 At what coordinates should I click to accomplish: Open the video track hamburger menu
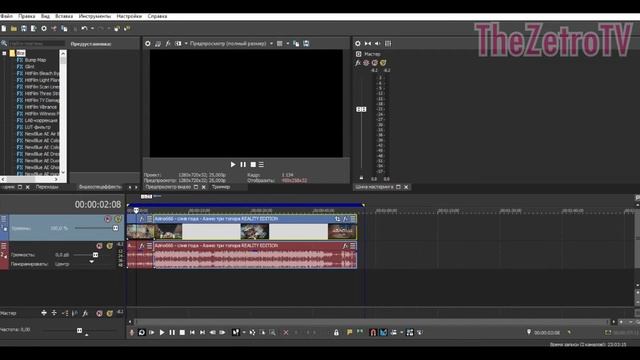(x=4, y=219)
